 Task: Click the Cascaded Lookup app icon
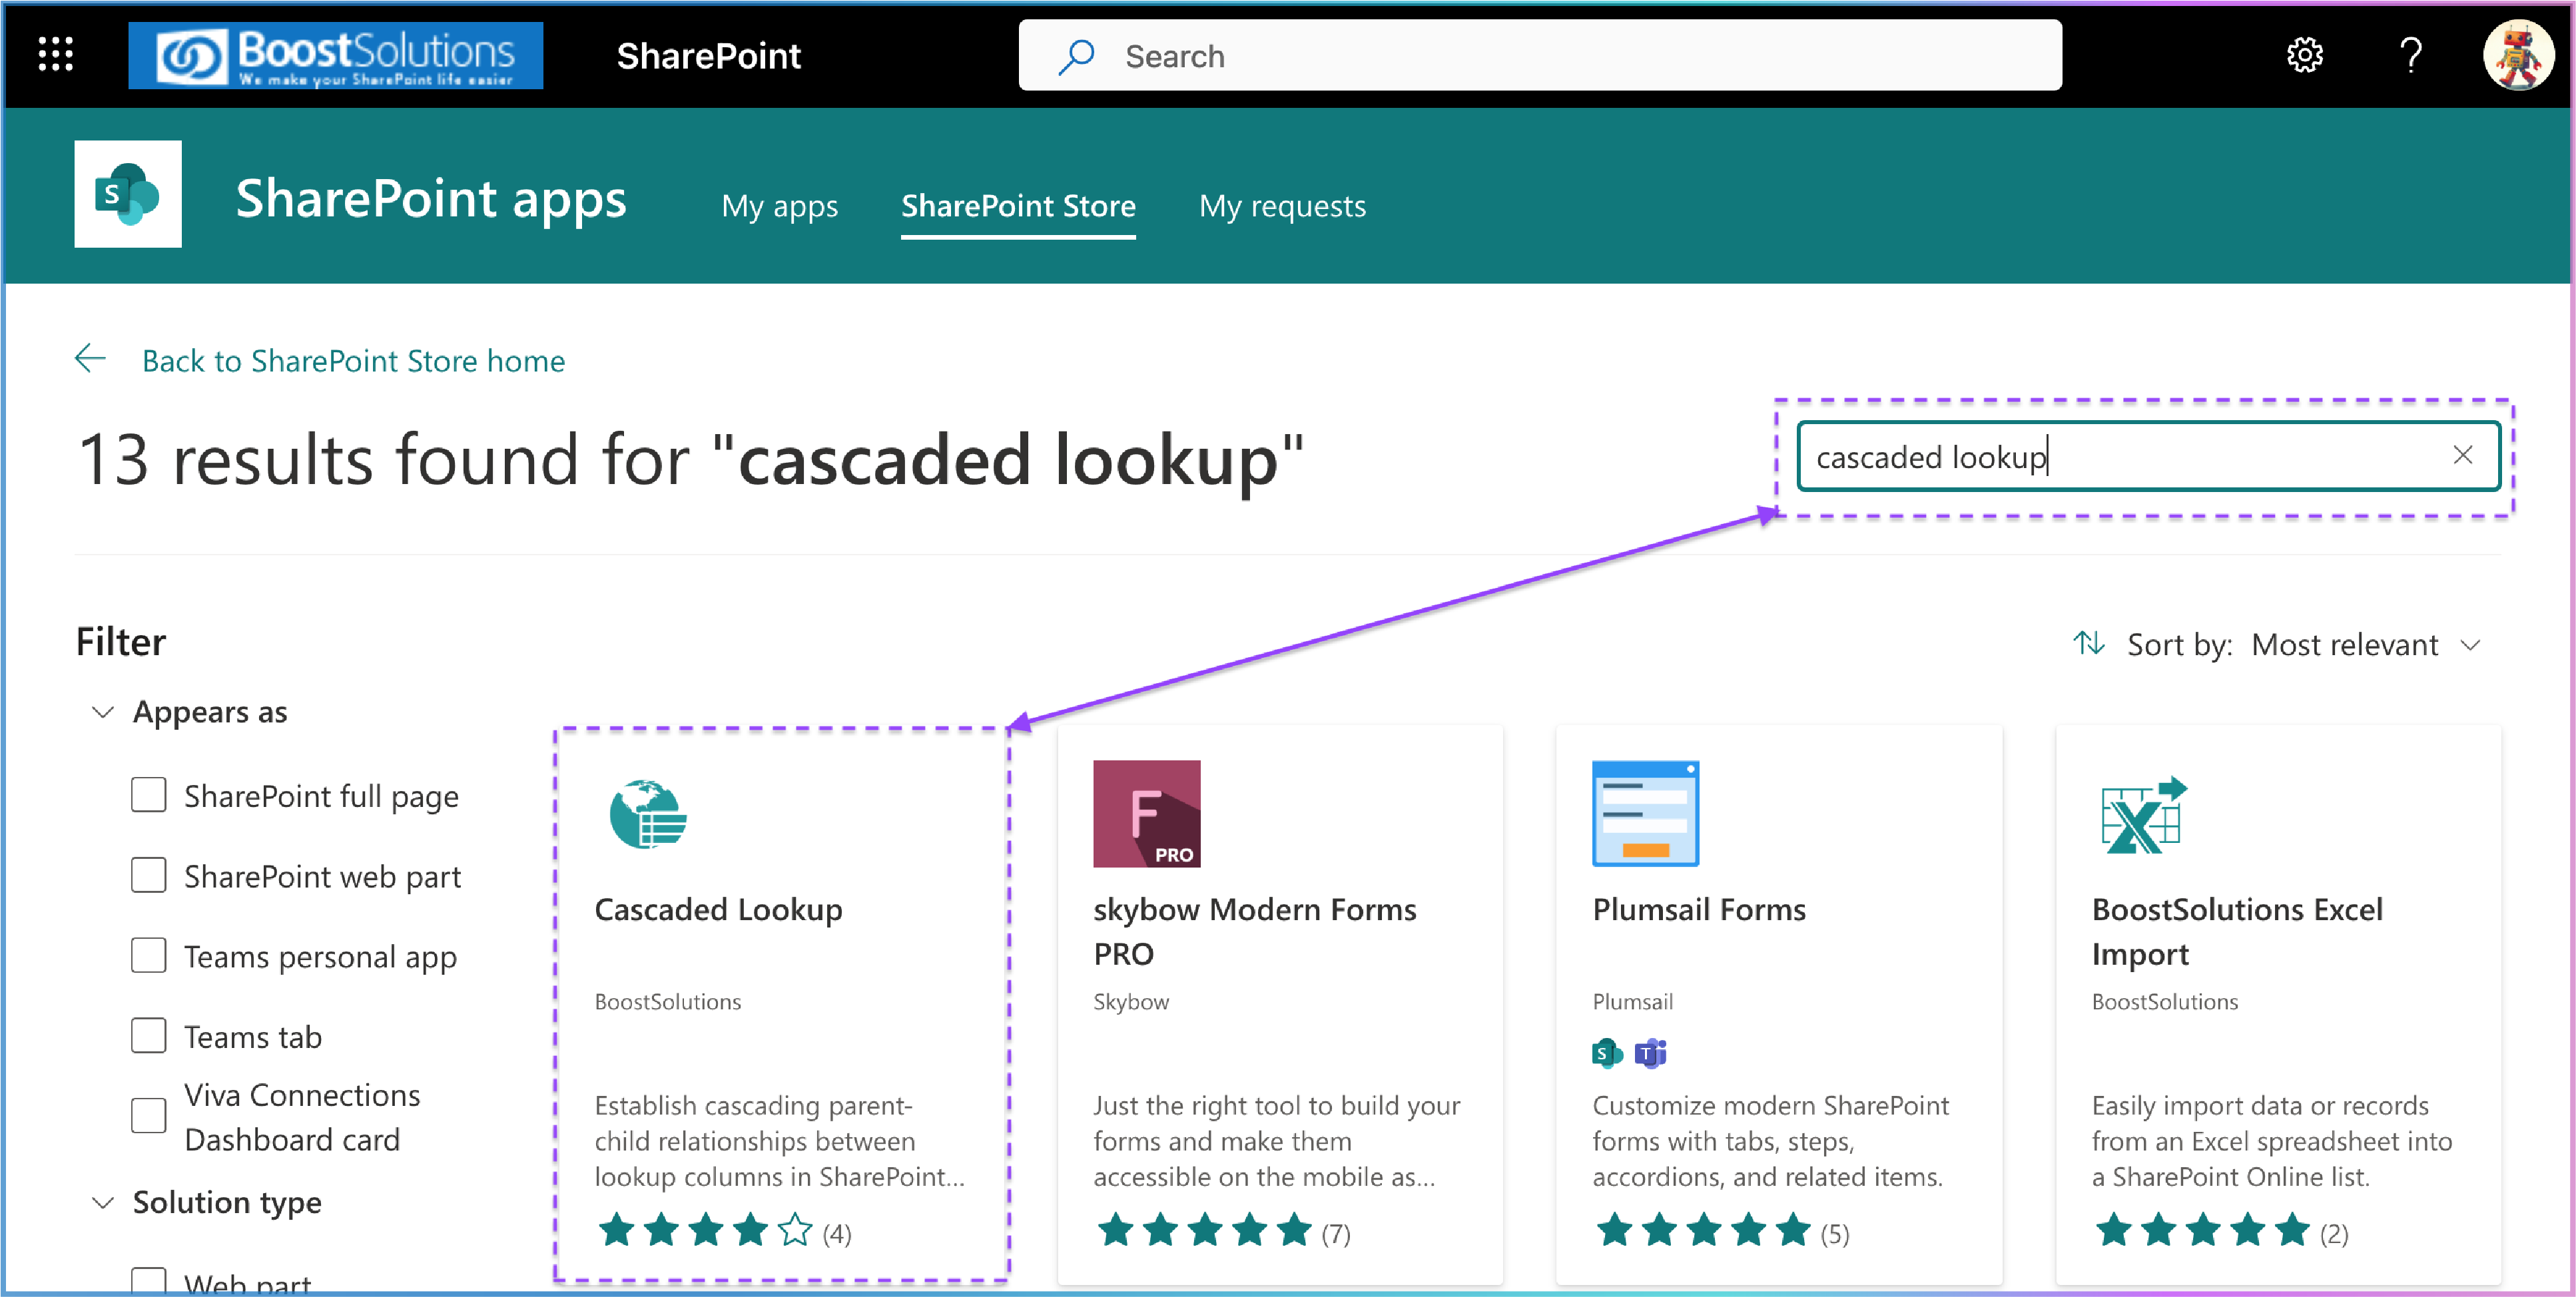click(648, 814)
